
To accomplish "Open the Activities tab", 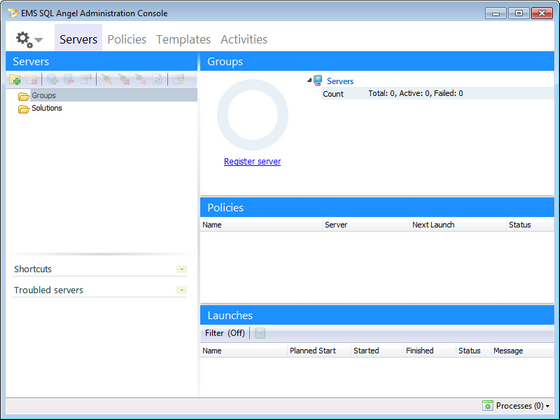I will (x=244, y=39).
